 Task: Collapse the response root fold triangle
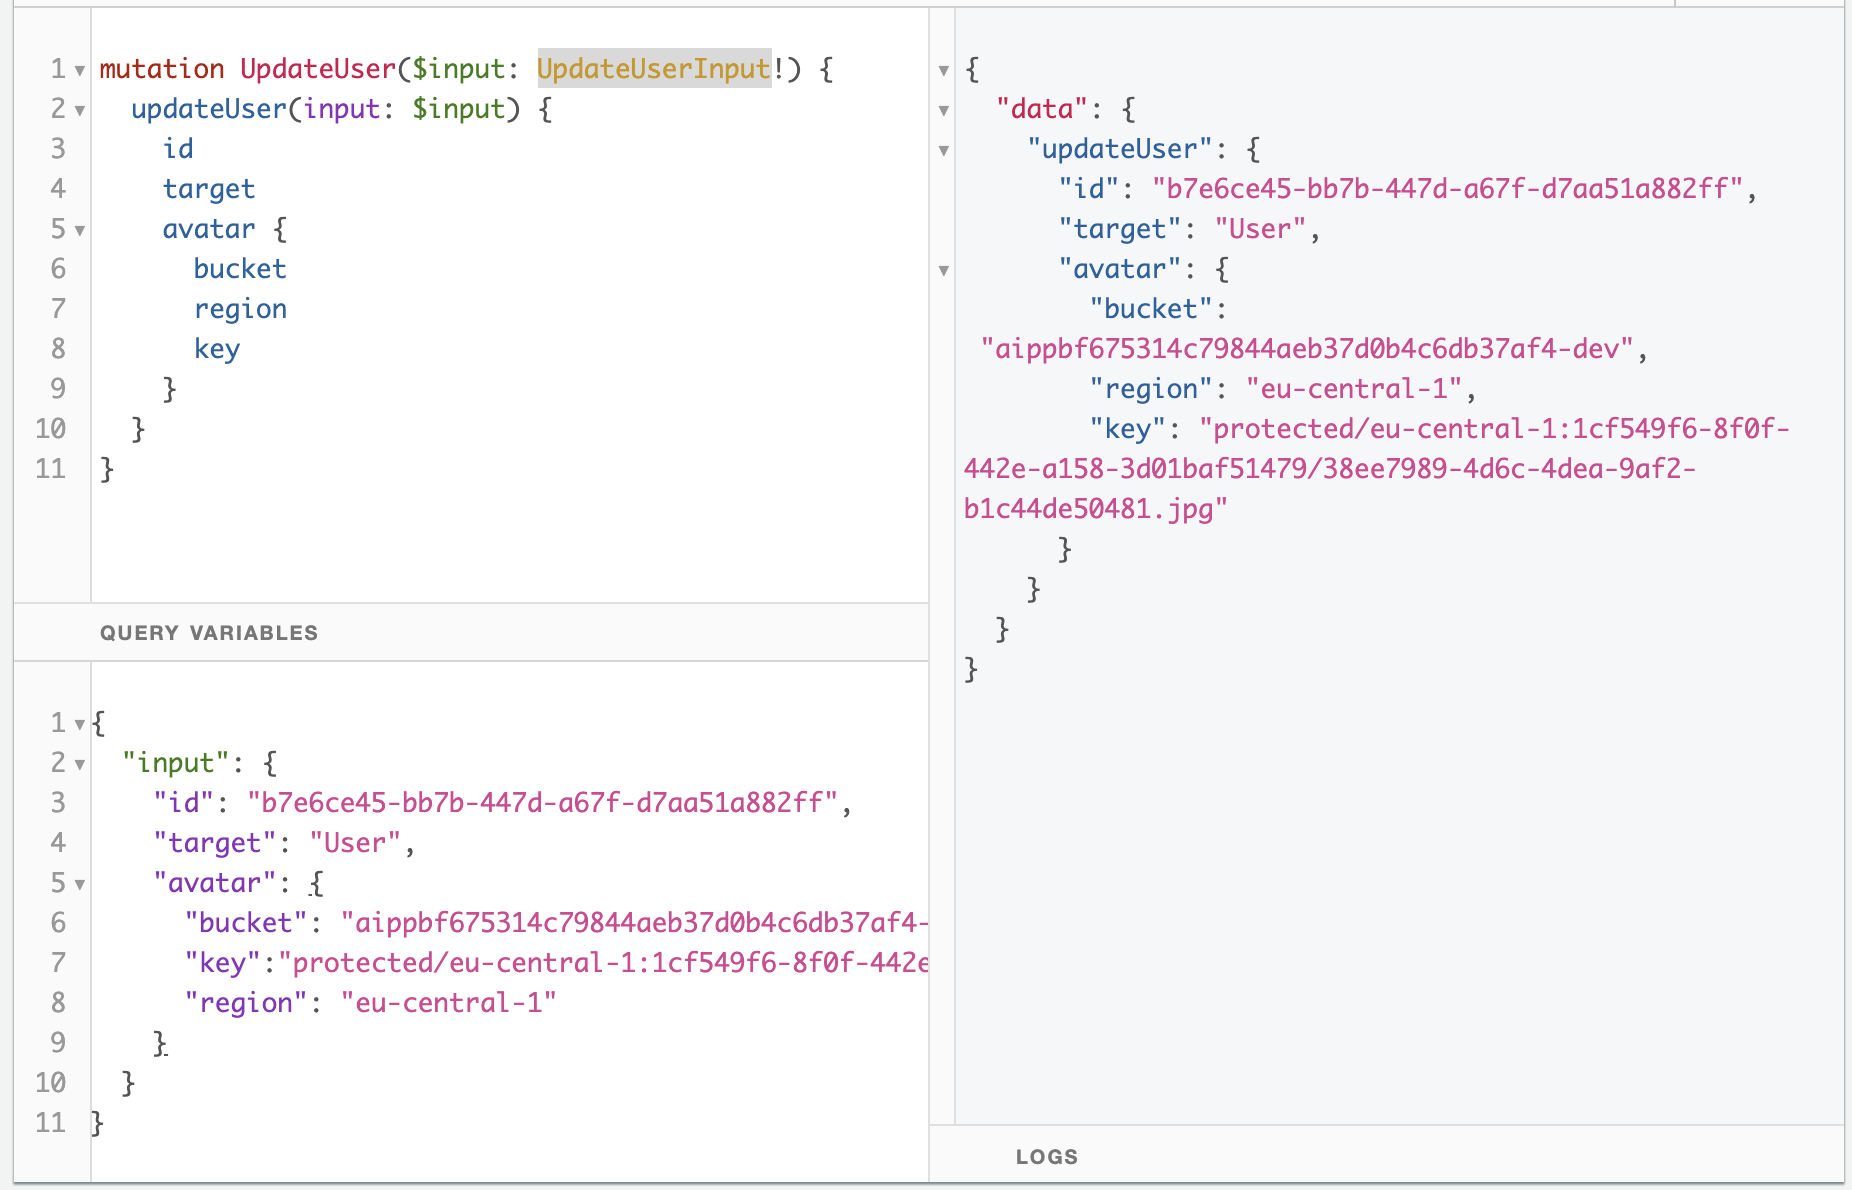(x=944, y=70)
